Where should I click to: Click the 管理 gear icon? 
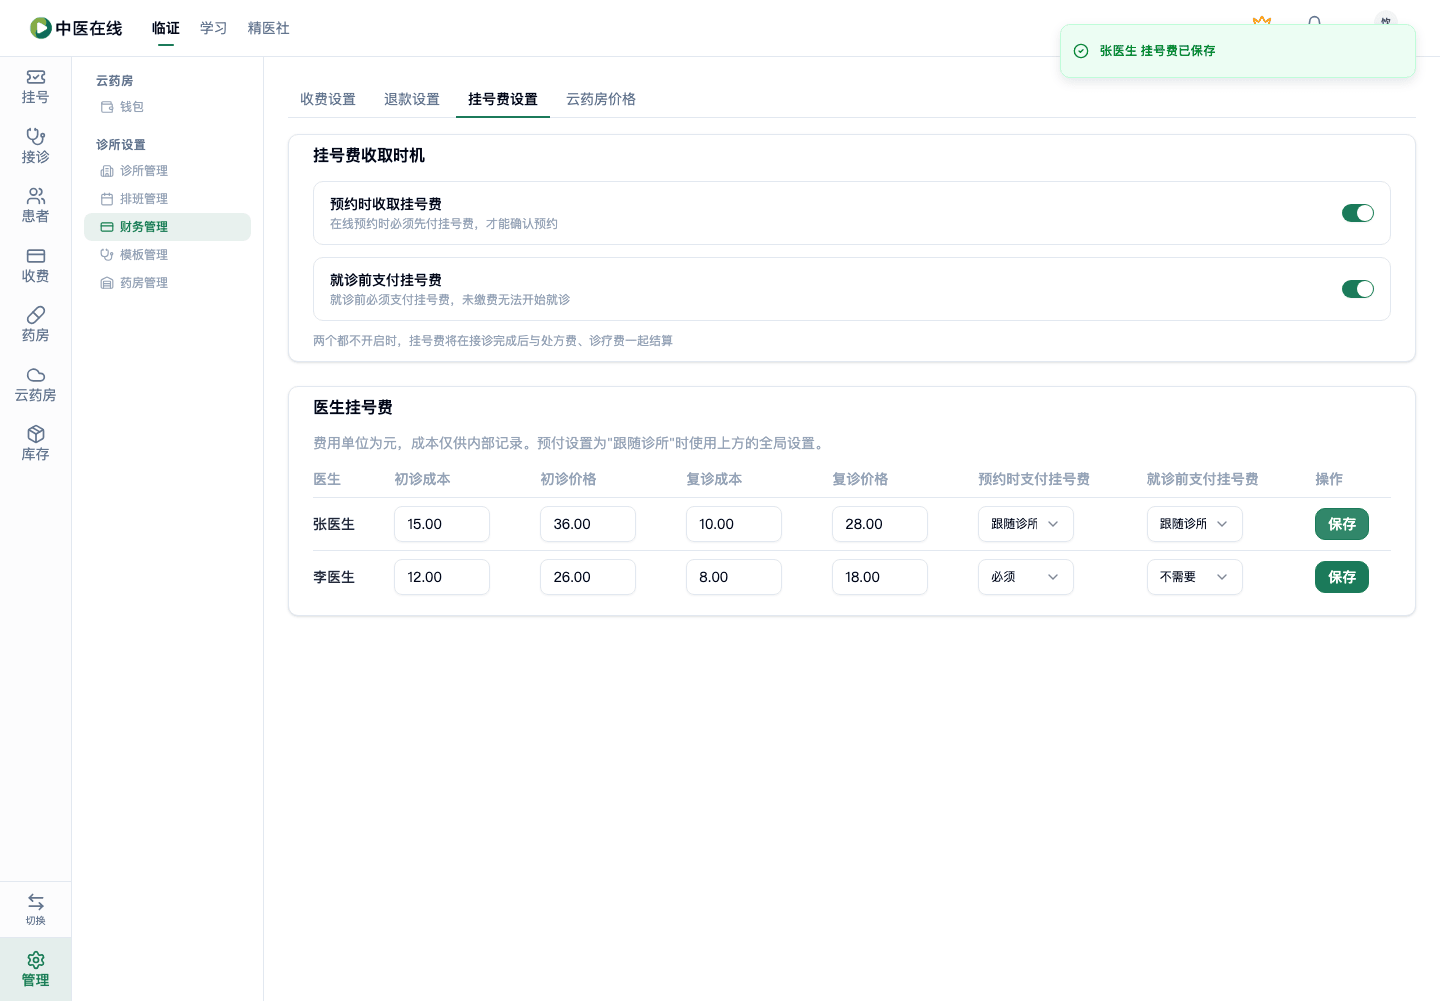point(36,960)
